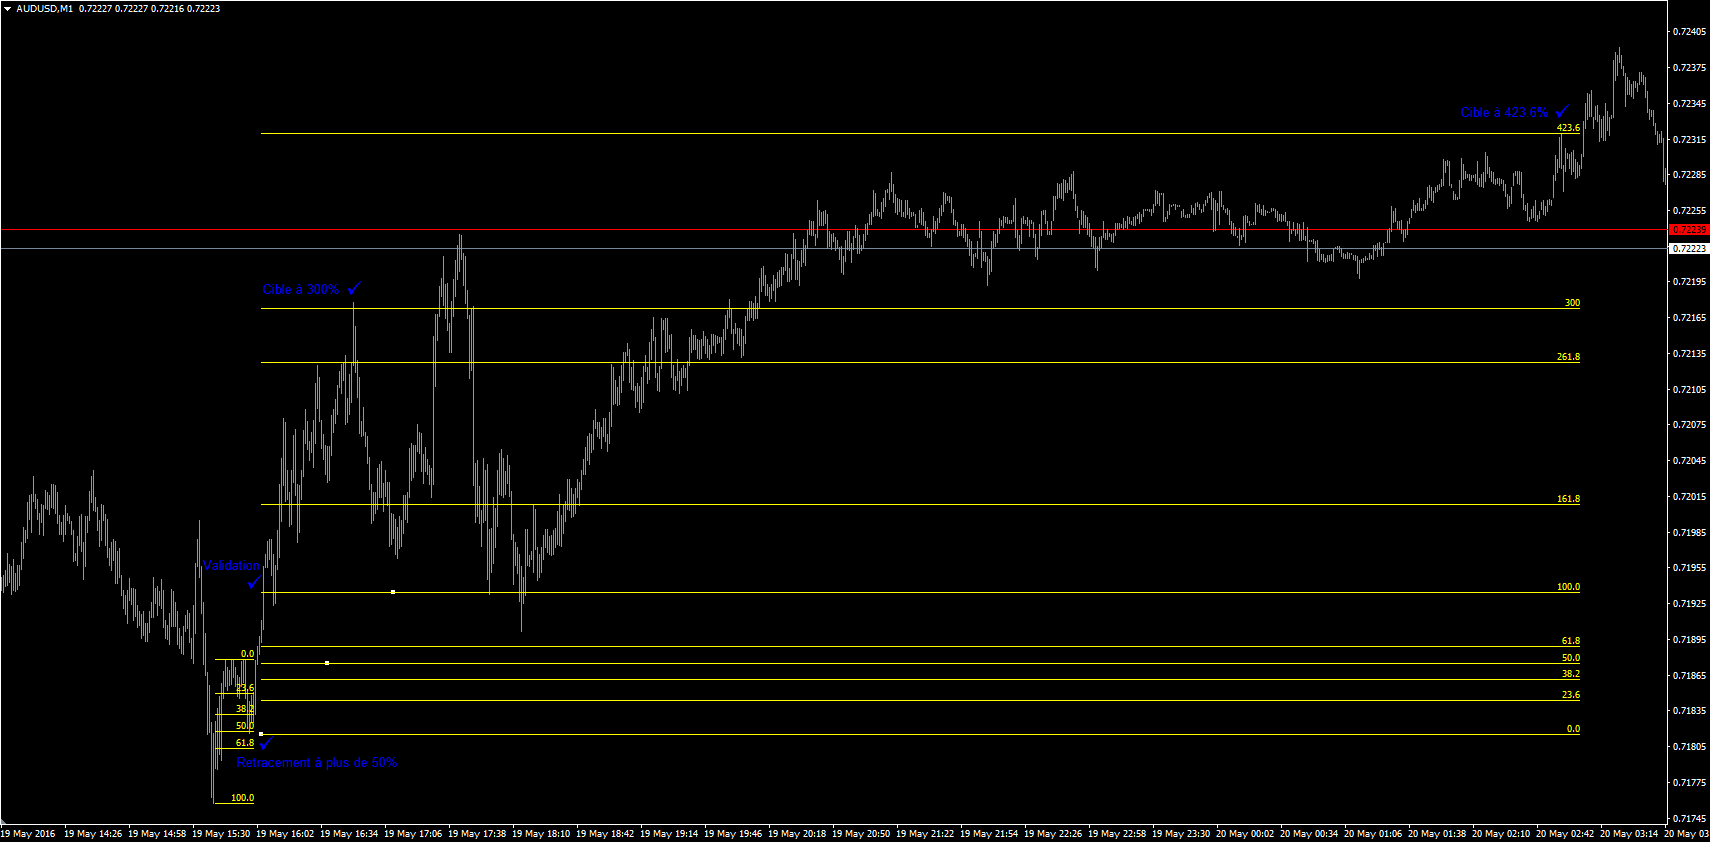Click the 0.71835 price scale value
1710x842 pixels.
1689,711
